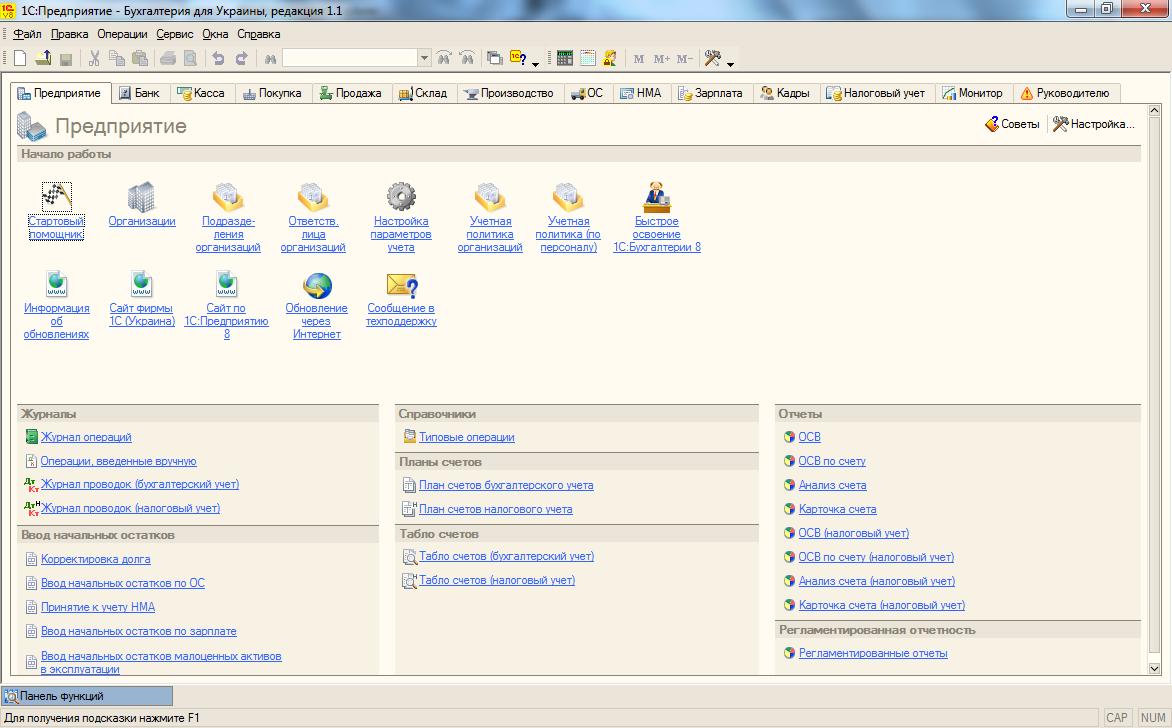Open План счетов бухгалтерского учета link
This screenshot has height=728, width=1172.
pyautogui.click(x=506, y=485)
